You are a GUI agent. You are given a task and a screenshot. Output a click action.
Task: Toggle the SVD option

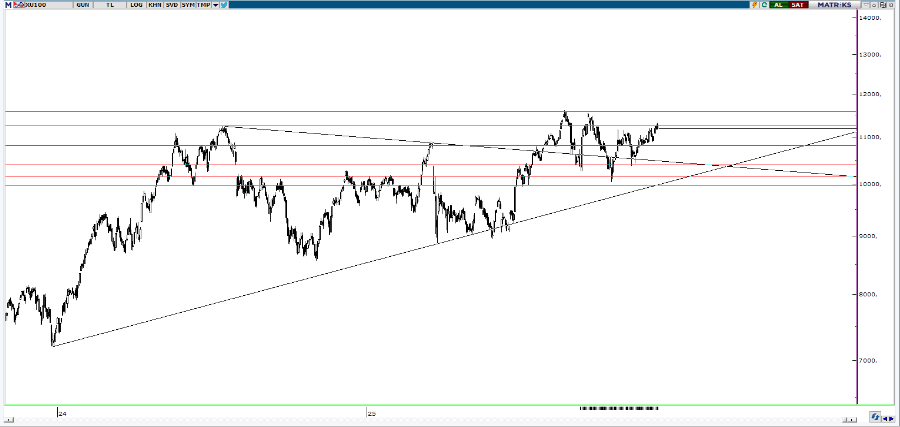pos(174,5)
